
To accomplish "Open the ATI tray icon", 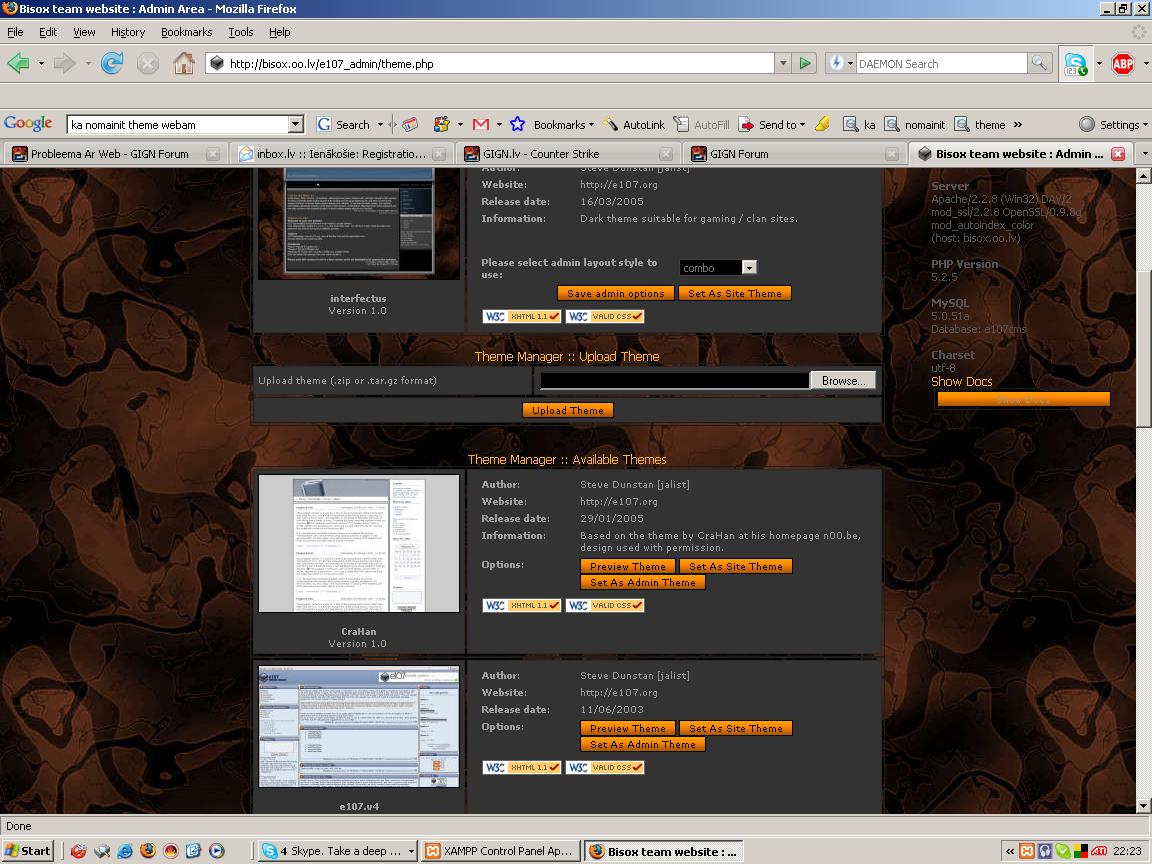I will point(1098,852).
